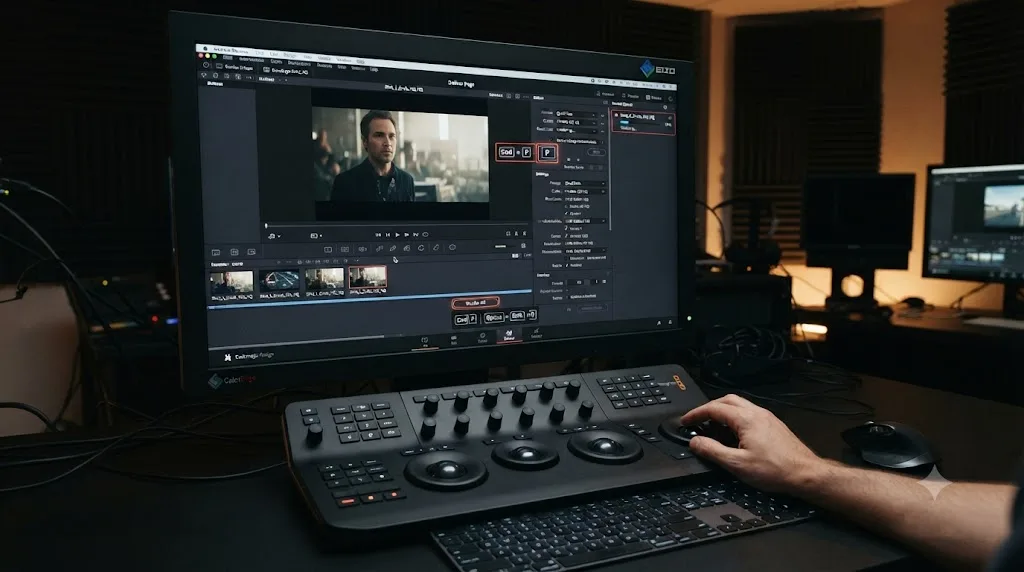Image resolution: width=1024 pixels, height=572 pixels.
Task: Open the rocket Deliver page tab at bottom
Action: coord(536,334)
